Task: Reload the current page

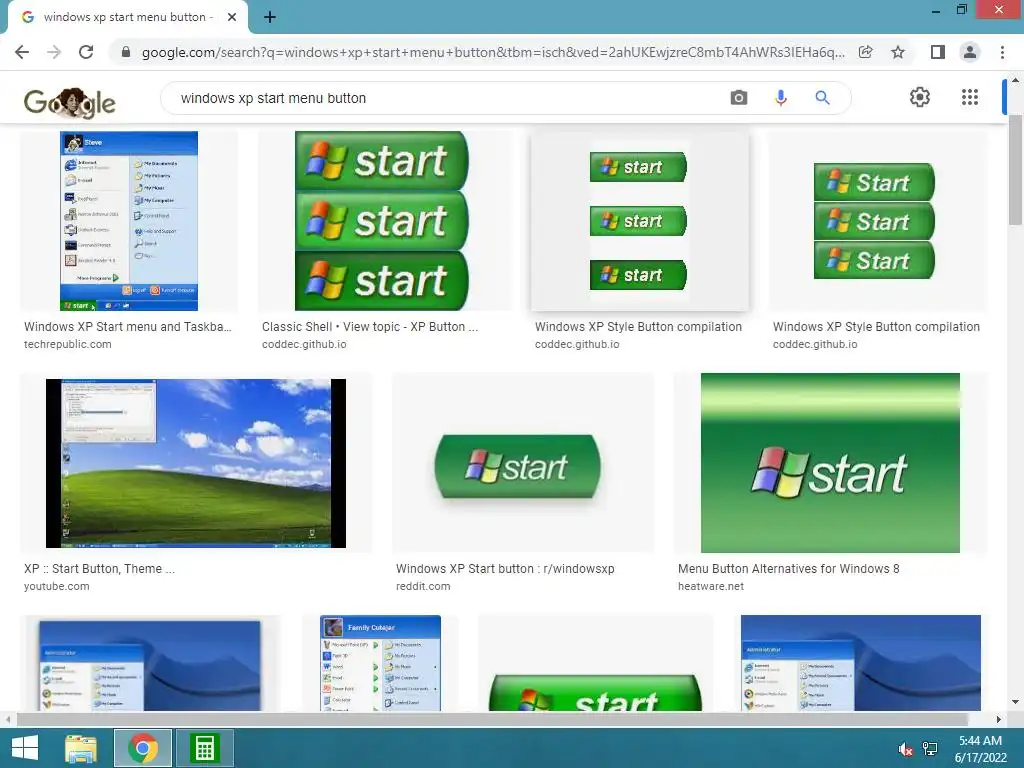Action: point(86,52)
